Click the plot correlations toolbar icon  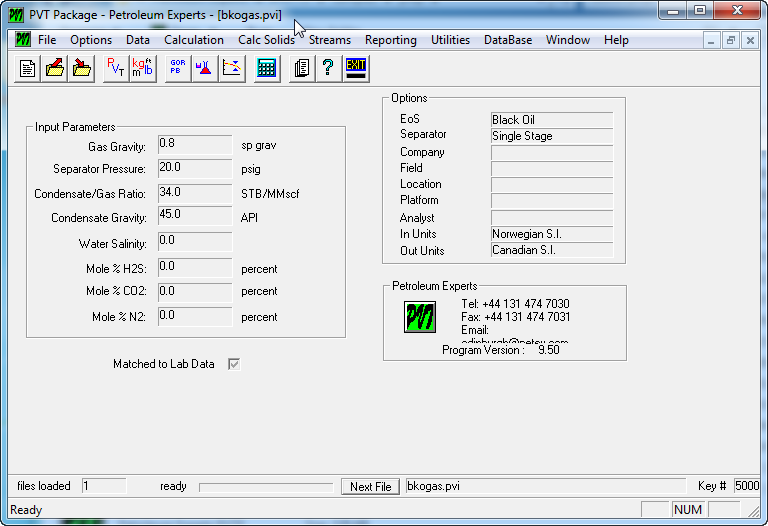232,69
